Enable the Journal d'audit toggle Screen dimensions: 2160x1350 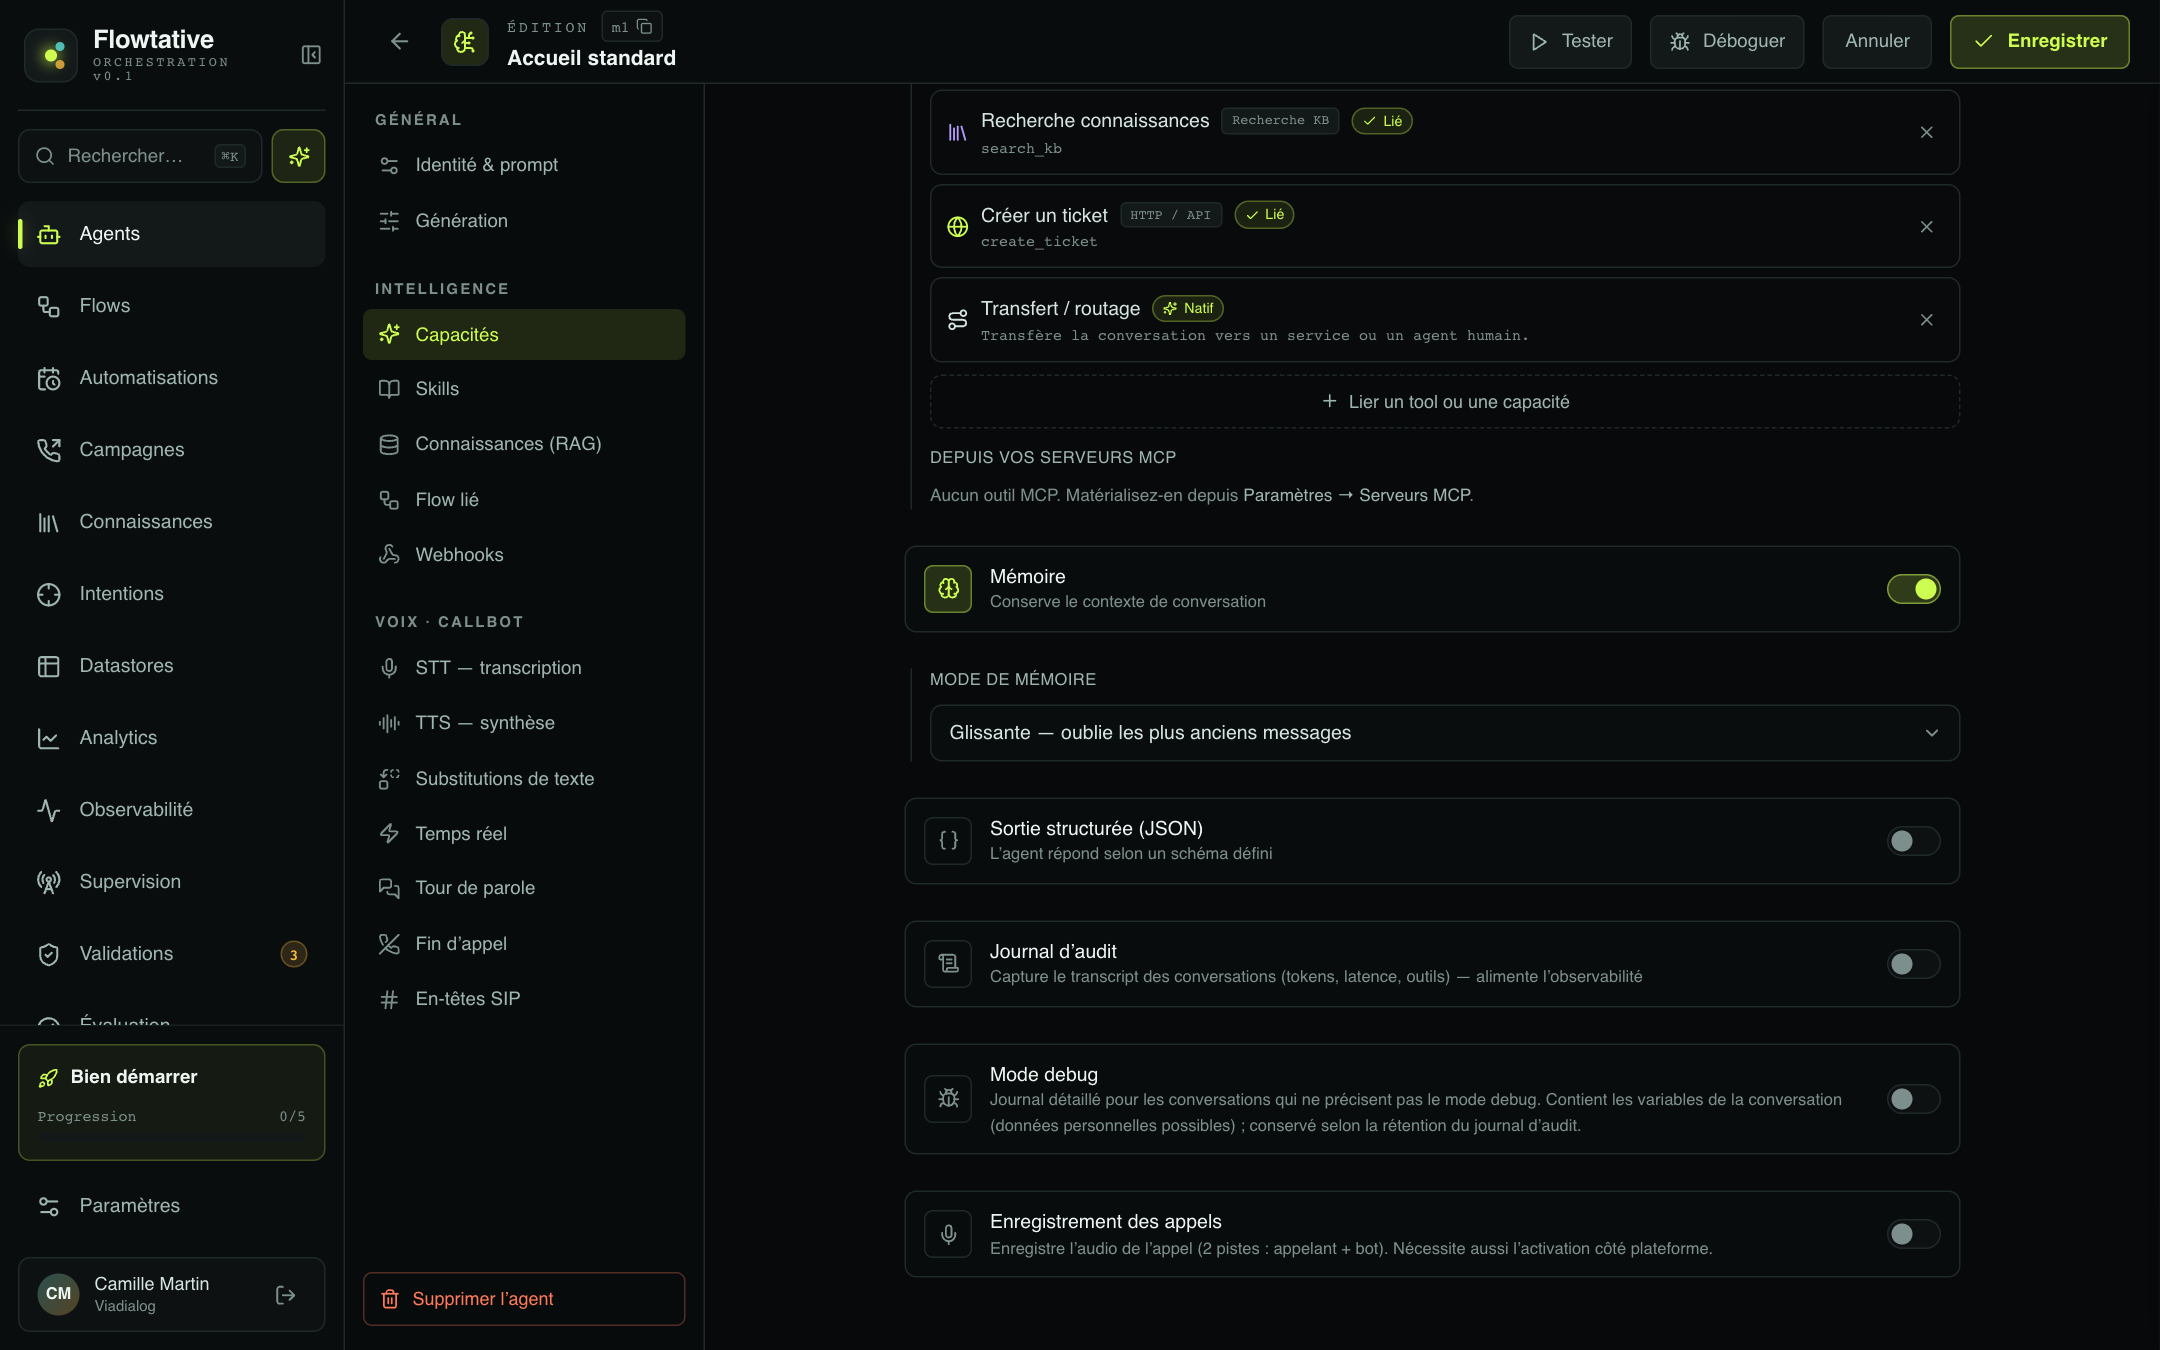pos(1913,964)
